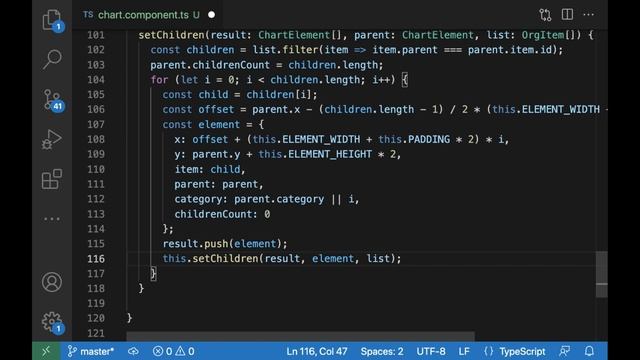Click line number 101 in the gutter
The width and height of the screenshot is (640, 360).
click(96, 35)
